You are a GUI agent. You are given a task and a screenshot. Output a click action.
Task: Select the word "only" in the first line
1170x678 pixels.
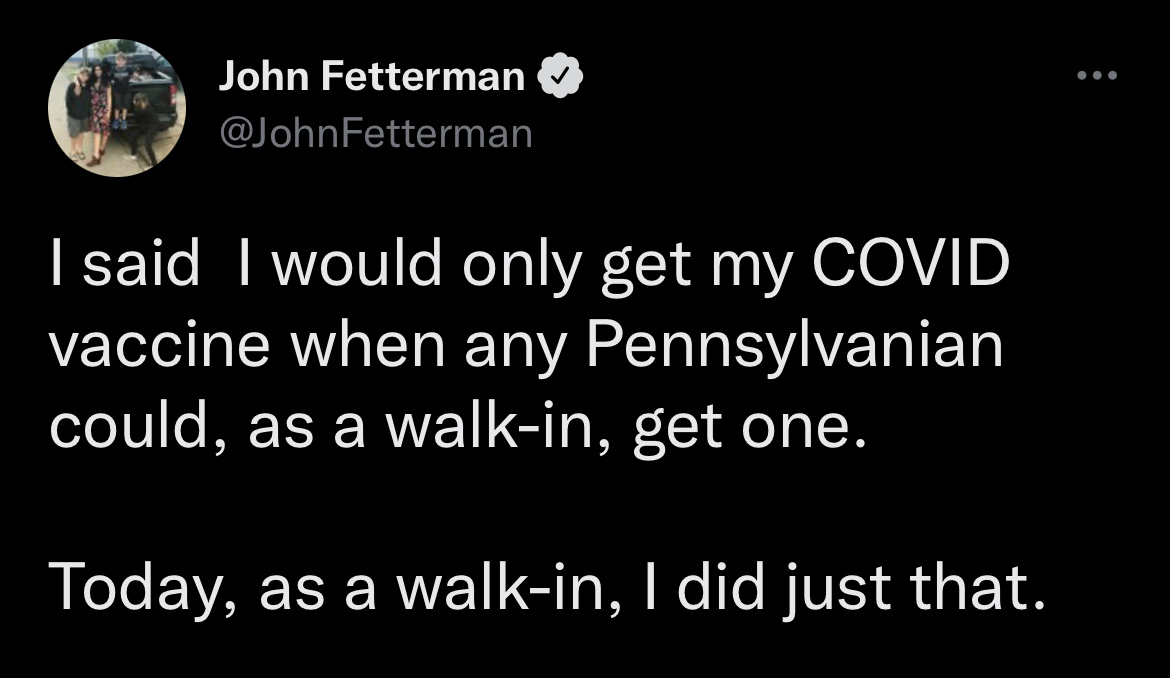(522, 267)
